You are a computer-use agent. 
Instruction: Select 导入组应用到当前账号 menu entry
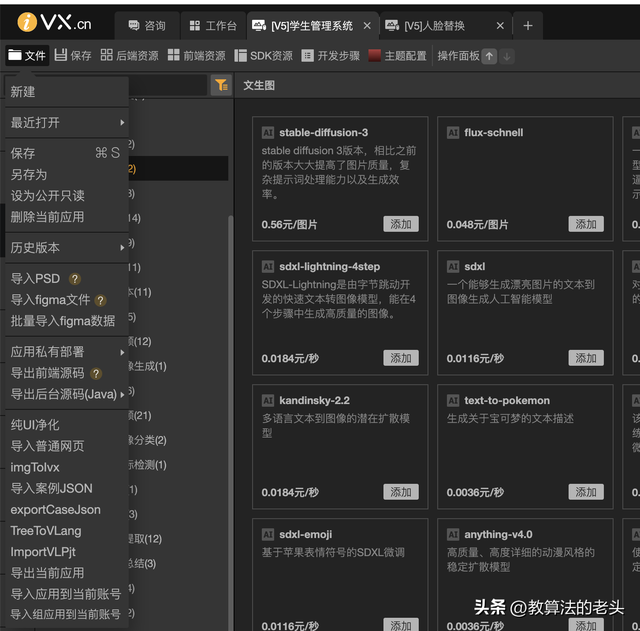pyautogui.click(x=67, y=614)
